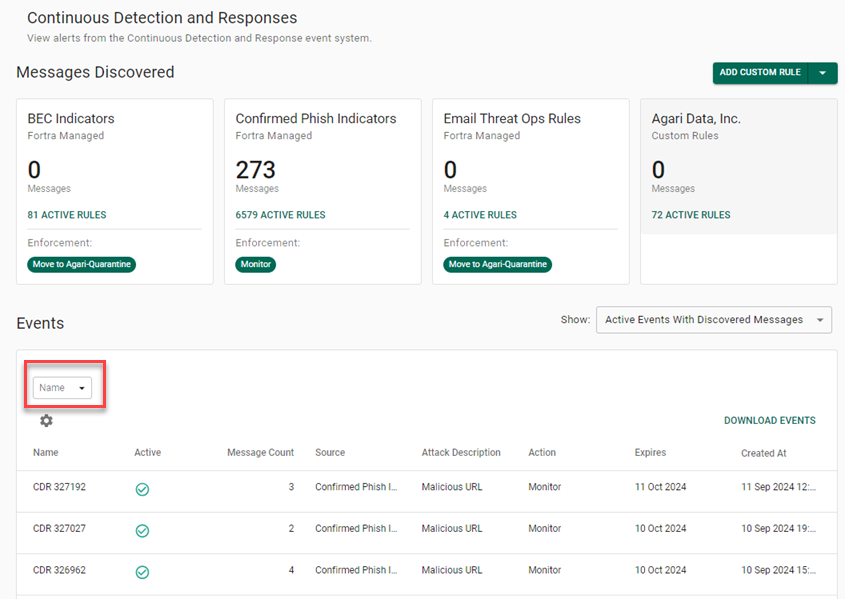Click the dropdown arrow on ADD CUSTOM RULE button
The height and width of the screenshot is (599, 845).
(823, 73)
